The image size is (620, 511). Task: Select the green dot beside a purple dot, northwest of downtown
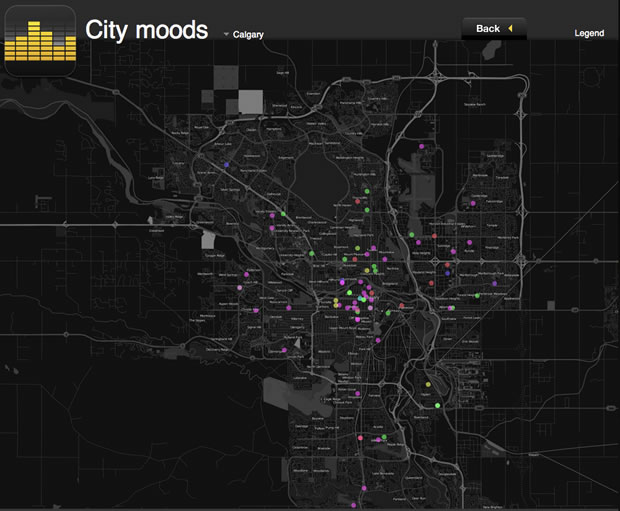283,214
